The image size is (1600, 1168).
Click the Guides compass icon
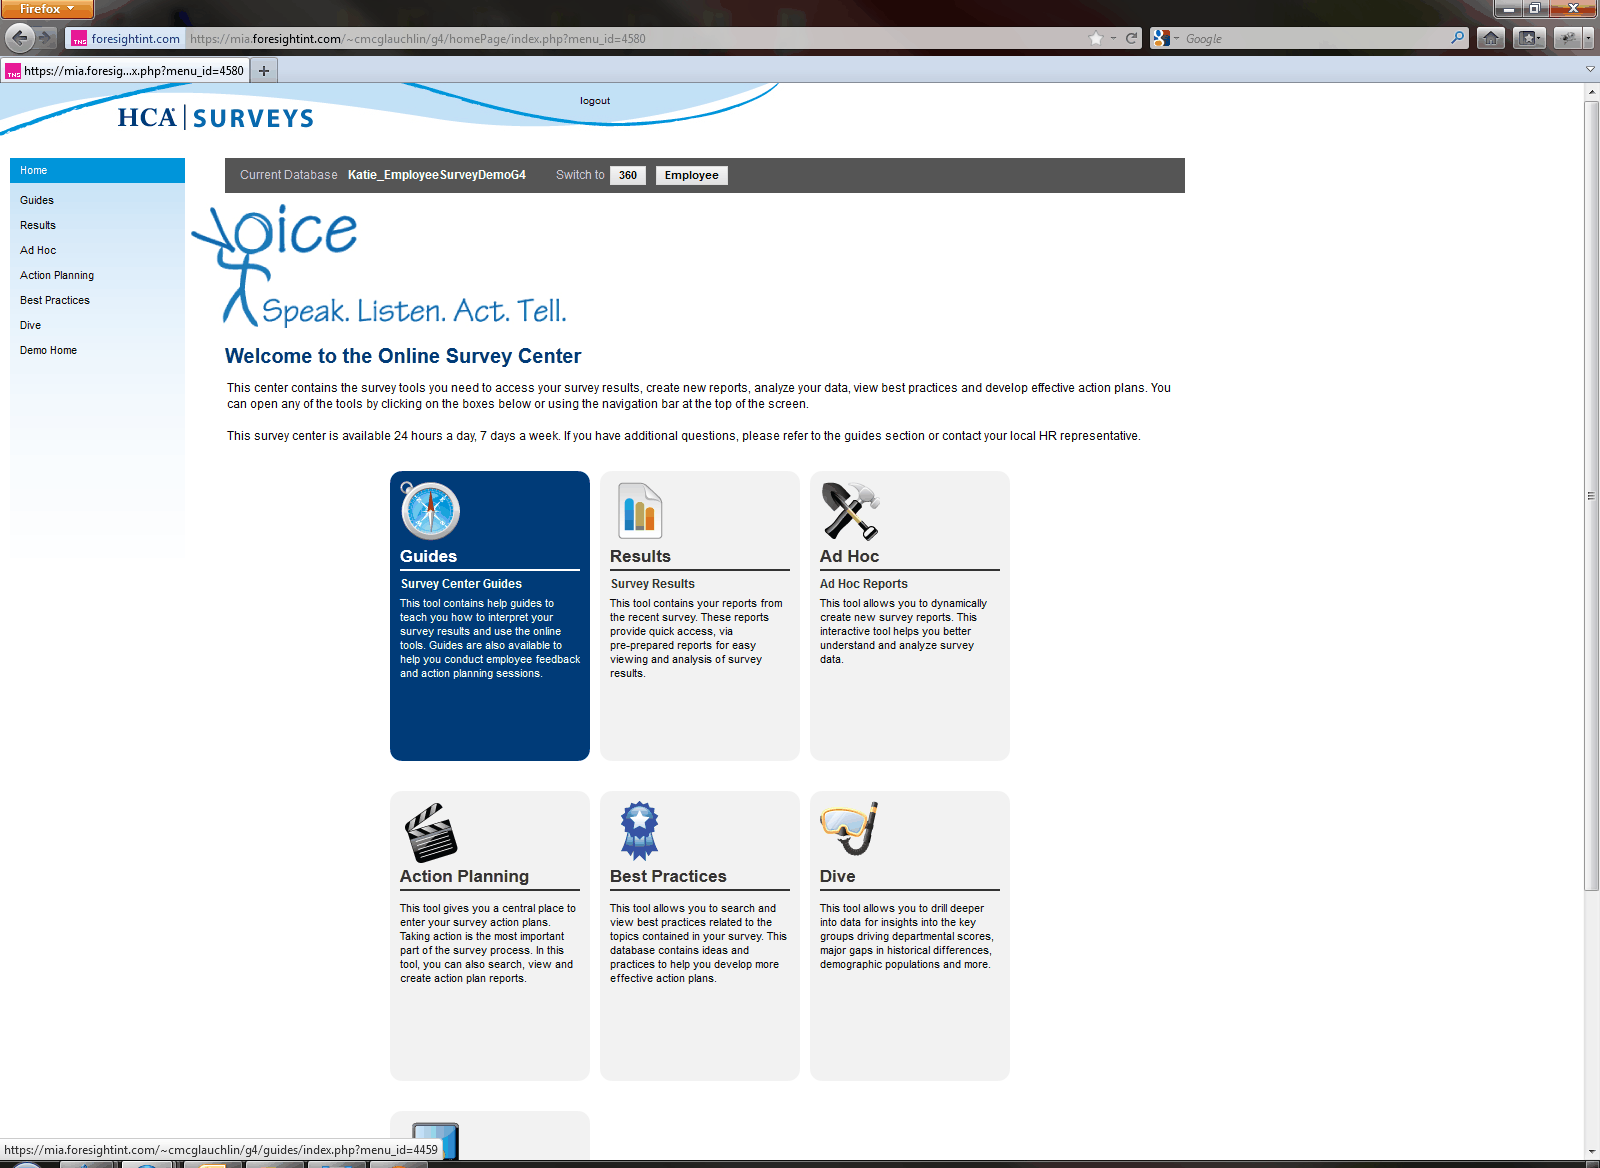(x=430, y=510)
